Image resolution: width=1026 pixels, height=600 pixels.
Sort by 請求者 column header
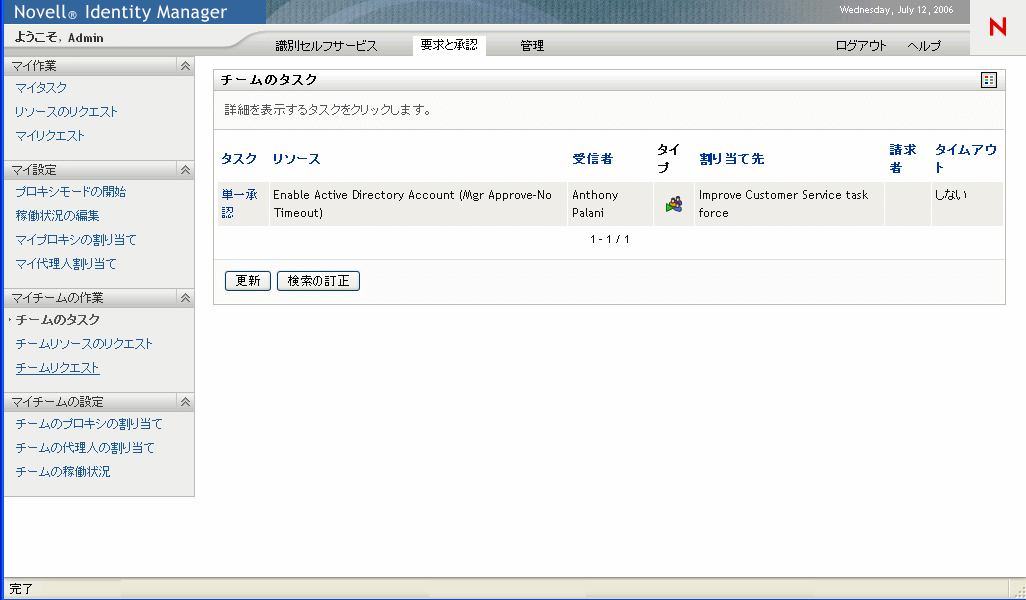(903, 159)
